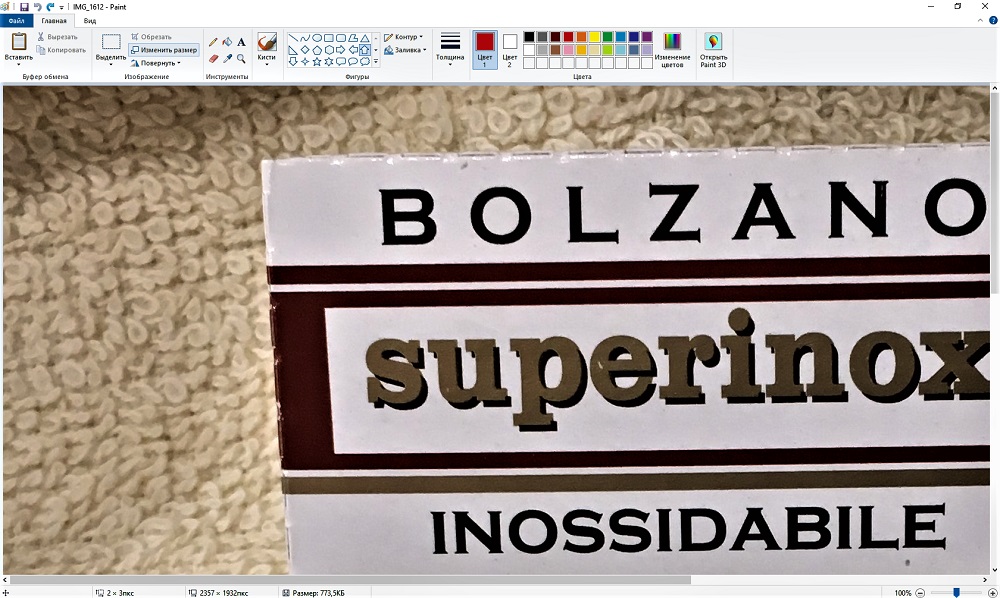Choose the Diamond shape
The height and width of the screenshot is (598, 1000).
[305, 50]
